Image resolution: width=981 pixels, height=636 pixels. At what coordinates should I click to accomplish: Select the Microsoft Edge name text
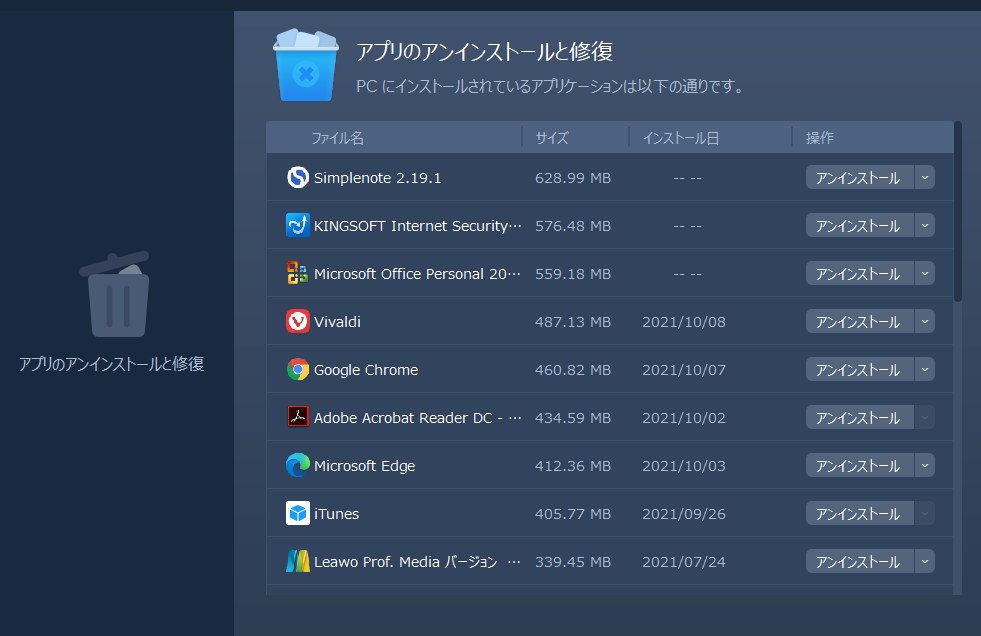pyautogui.click(x=365, y=466)
